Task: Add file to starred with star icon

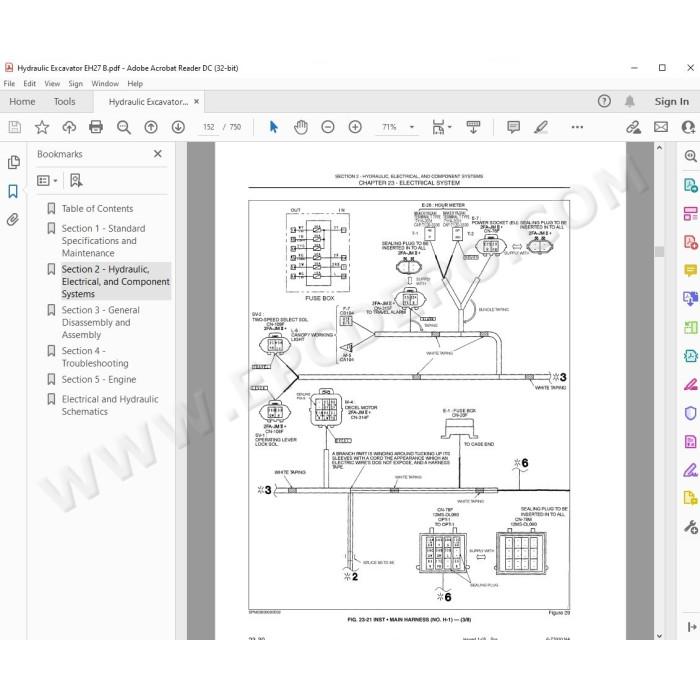Action: [x=42, y=127]
